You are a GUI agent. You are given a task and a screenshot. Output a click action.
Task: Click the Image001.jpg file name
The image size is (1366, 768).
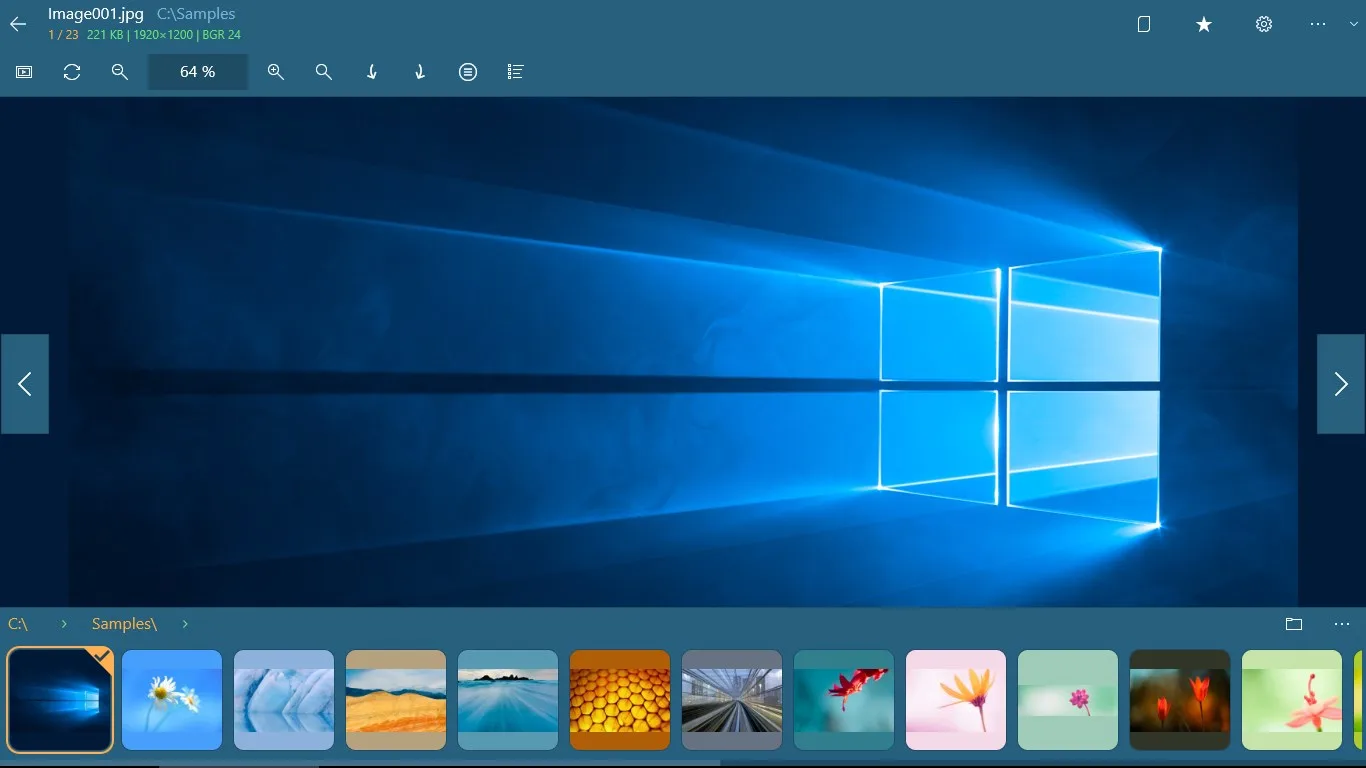click(x=96, y=14)
